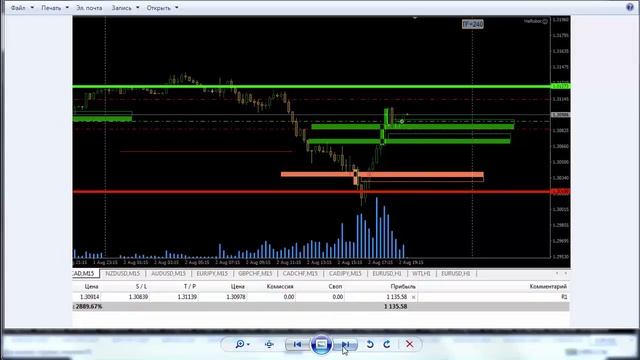This screenshot has height=360, width=640.
Task: Click the current price value 1.30978
Action: tap(236, 297)
